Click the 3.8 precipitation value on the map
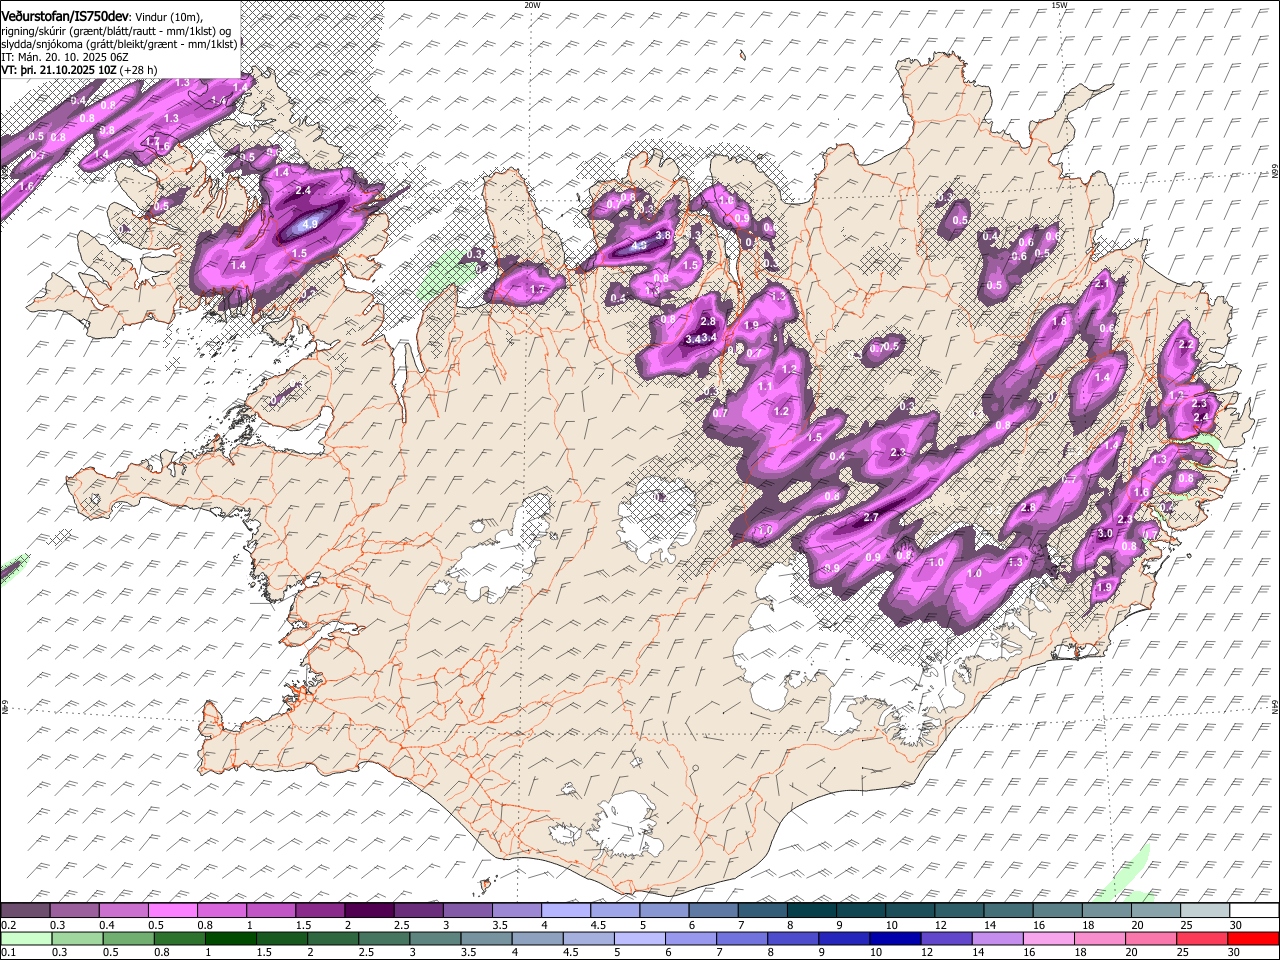The height and width of the screenshot is (960, 1280). point(663,236)
